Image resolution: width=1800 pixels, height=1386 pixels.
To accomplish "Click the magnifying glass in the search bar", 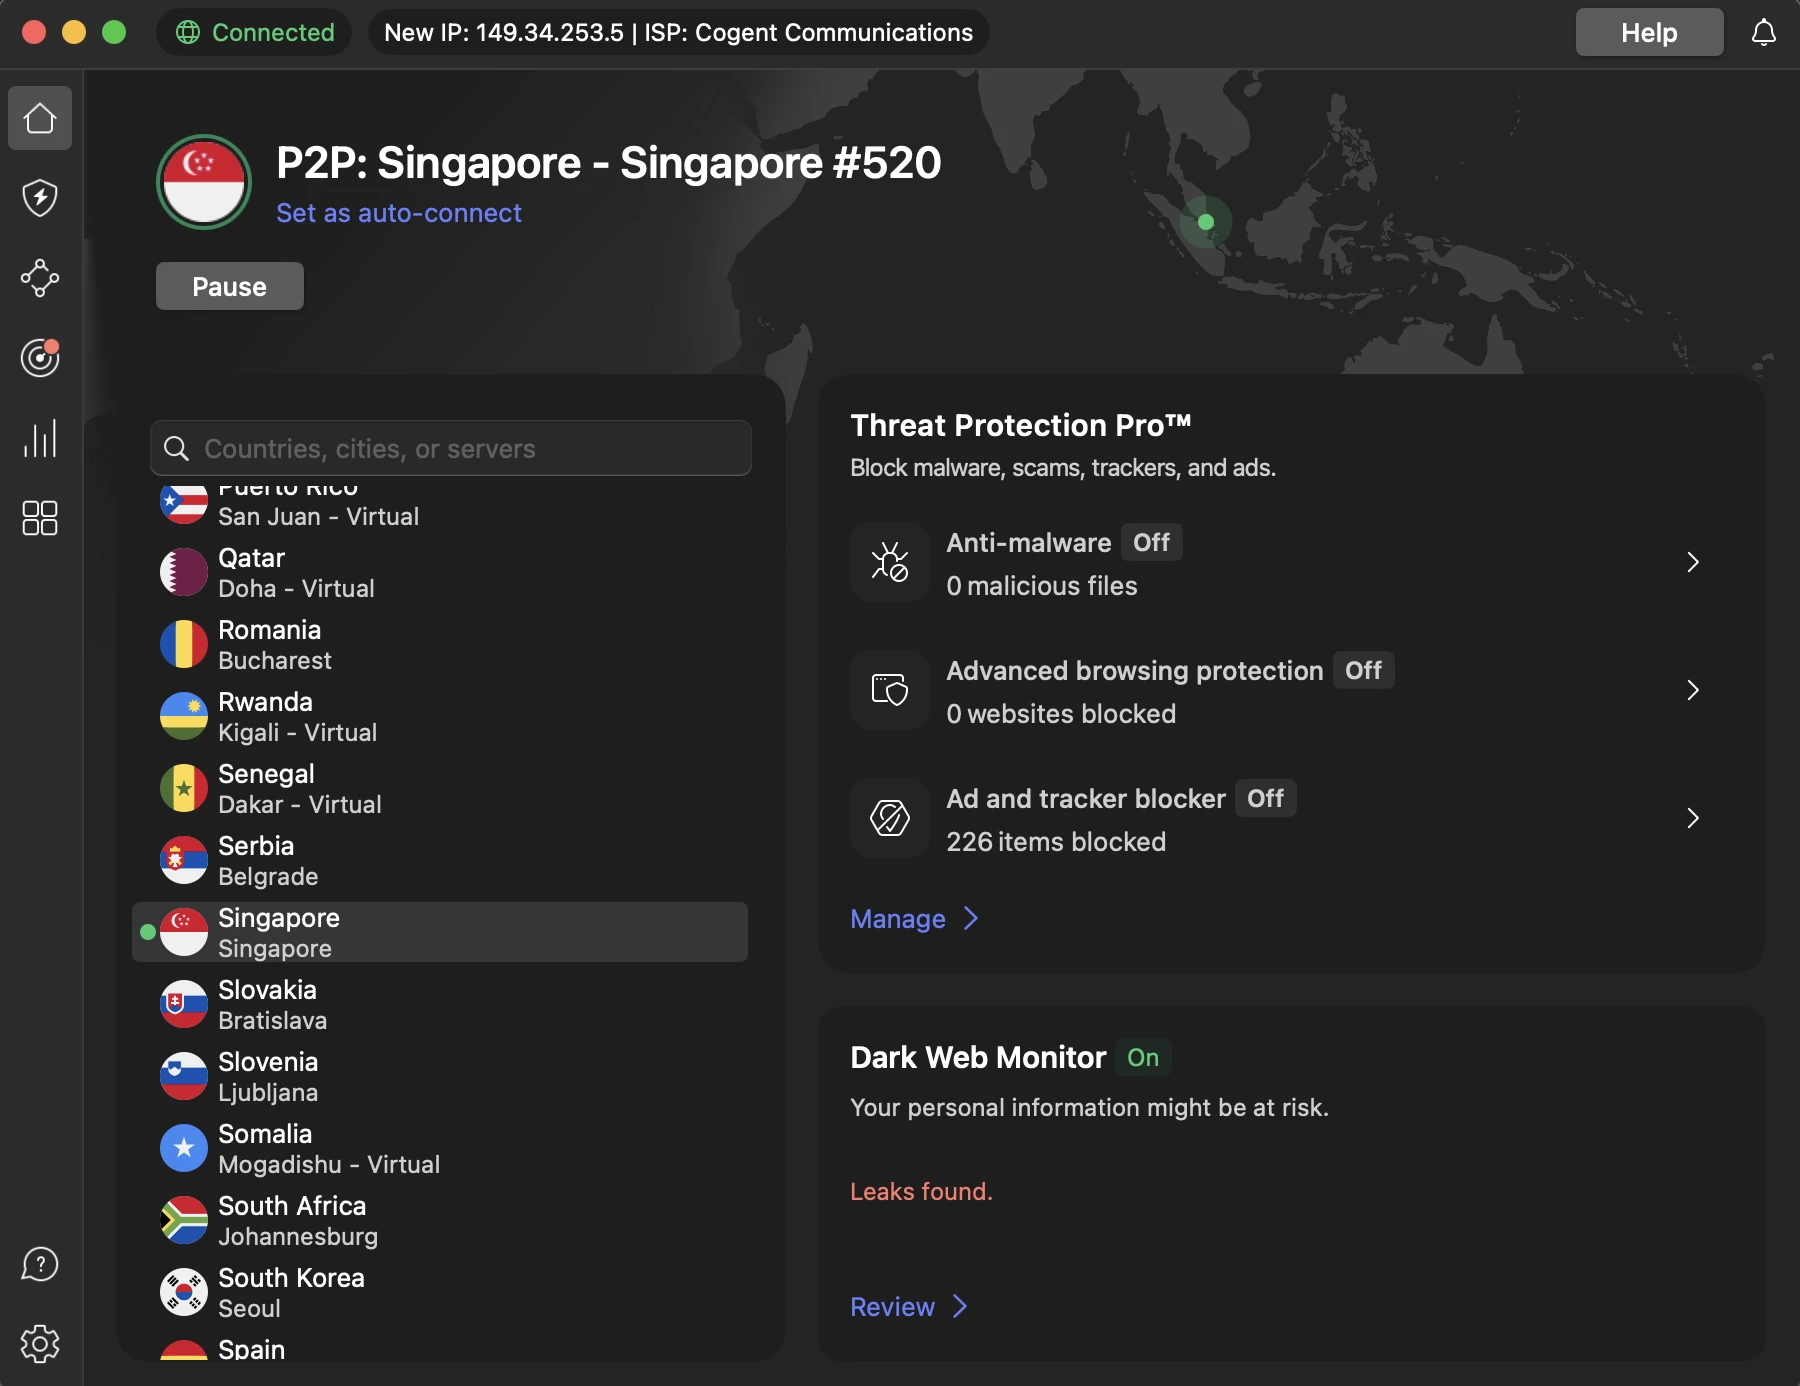I will click(176, 448).
